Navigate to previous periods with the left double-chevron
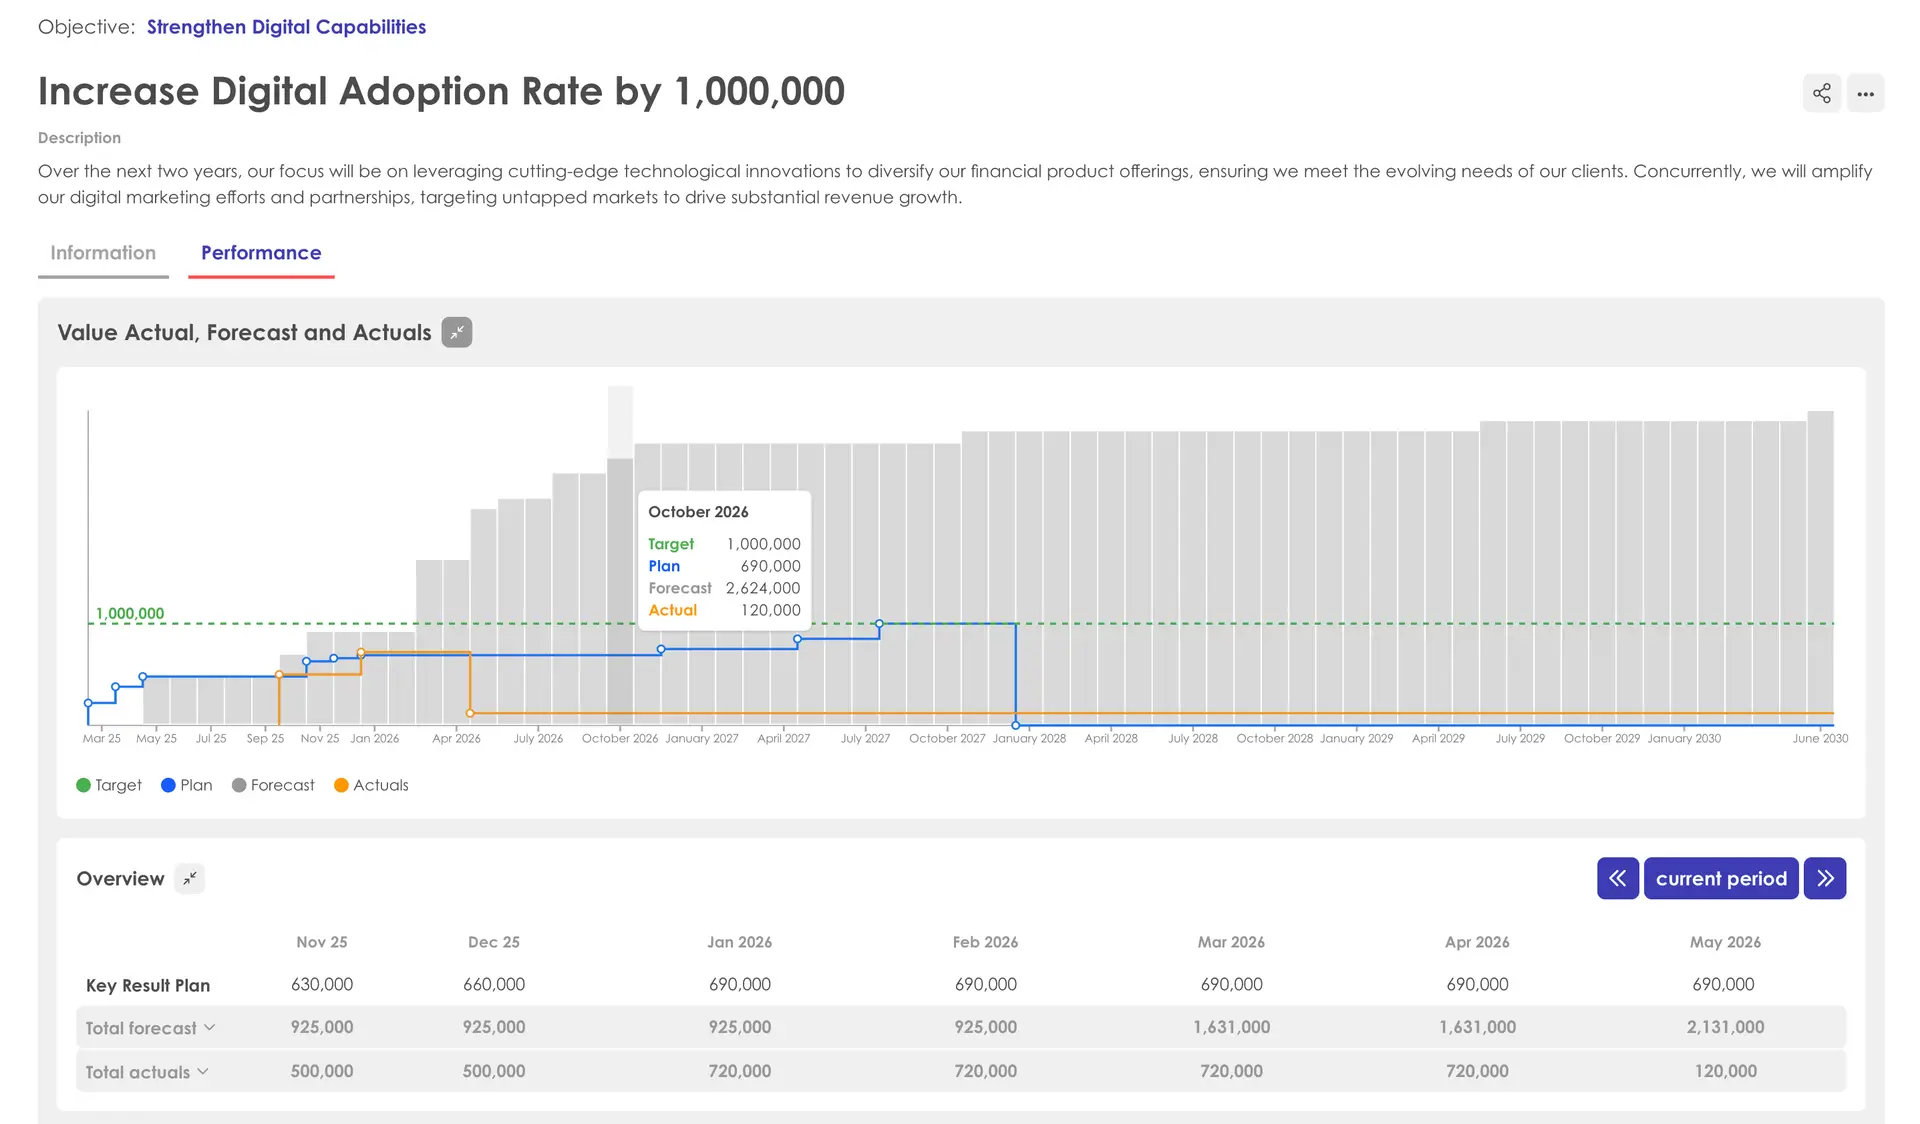This screenshot has width=1920, height=1124. pos(1617,878)
